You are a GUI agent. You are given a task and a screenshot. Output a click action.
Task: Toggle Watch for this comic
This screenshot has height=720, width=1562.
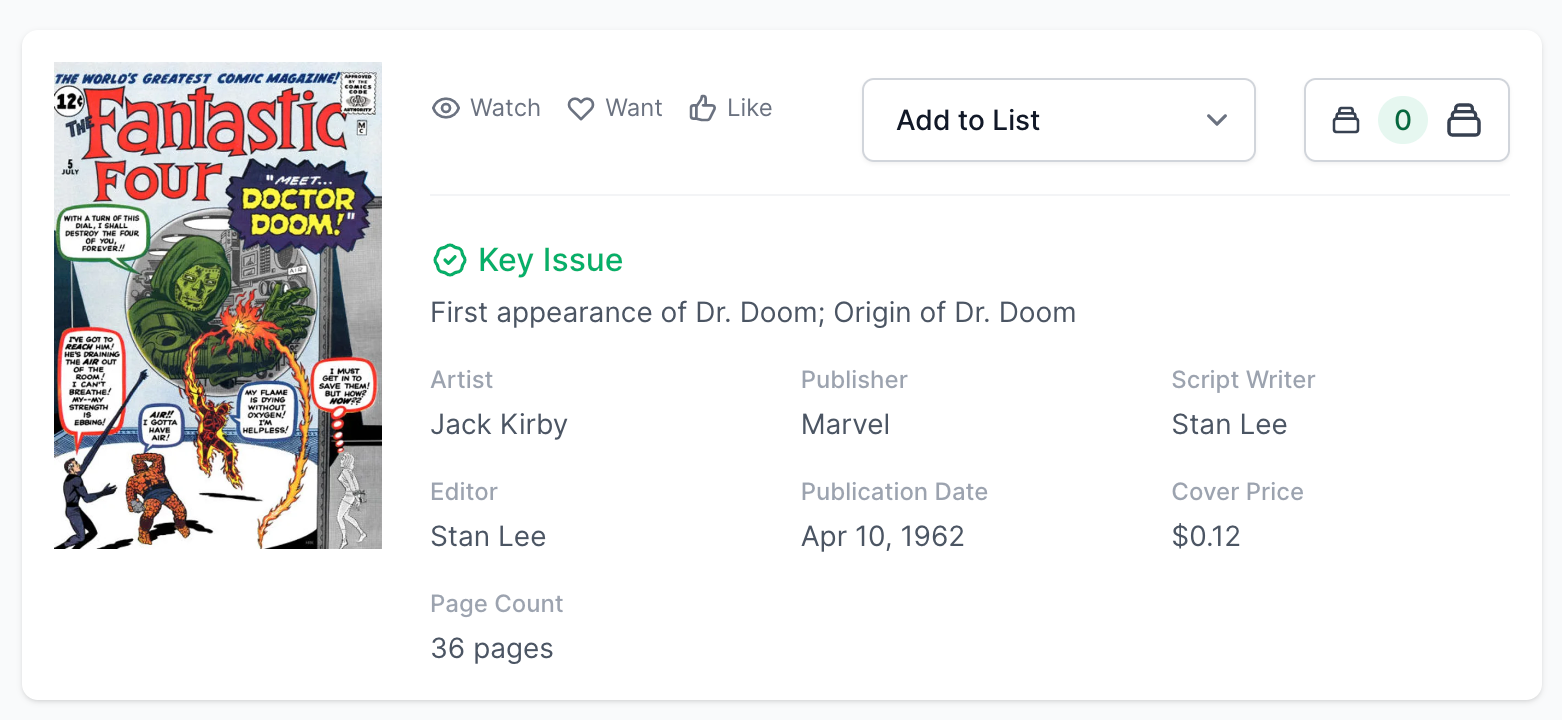(487, 108)
